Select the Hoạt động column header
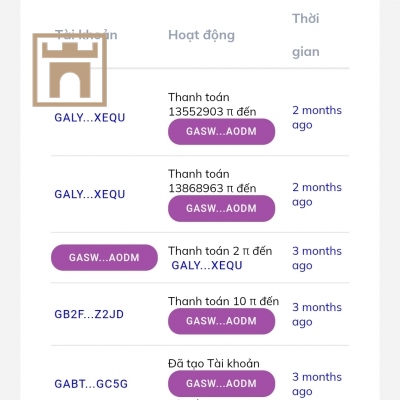This screenshot has width=400, height=400. [x=201, y=35]
